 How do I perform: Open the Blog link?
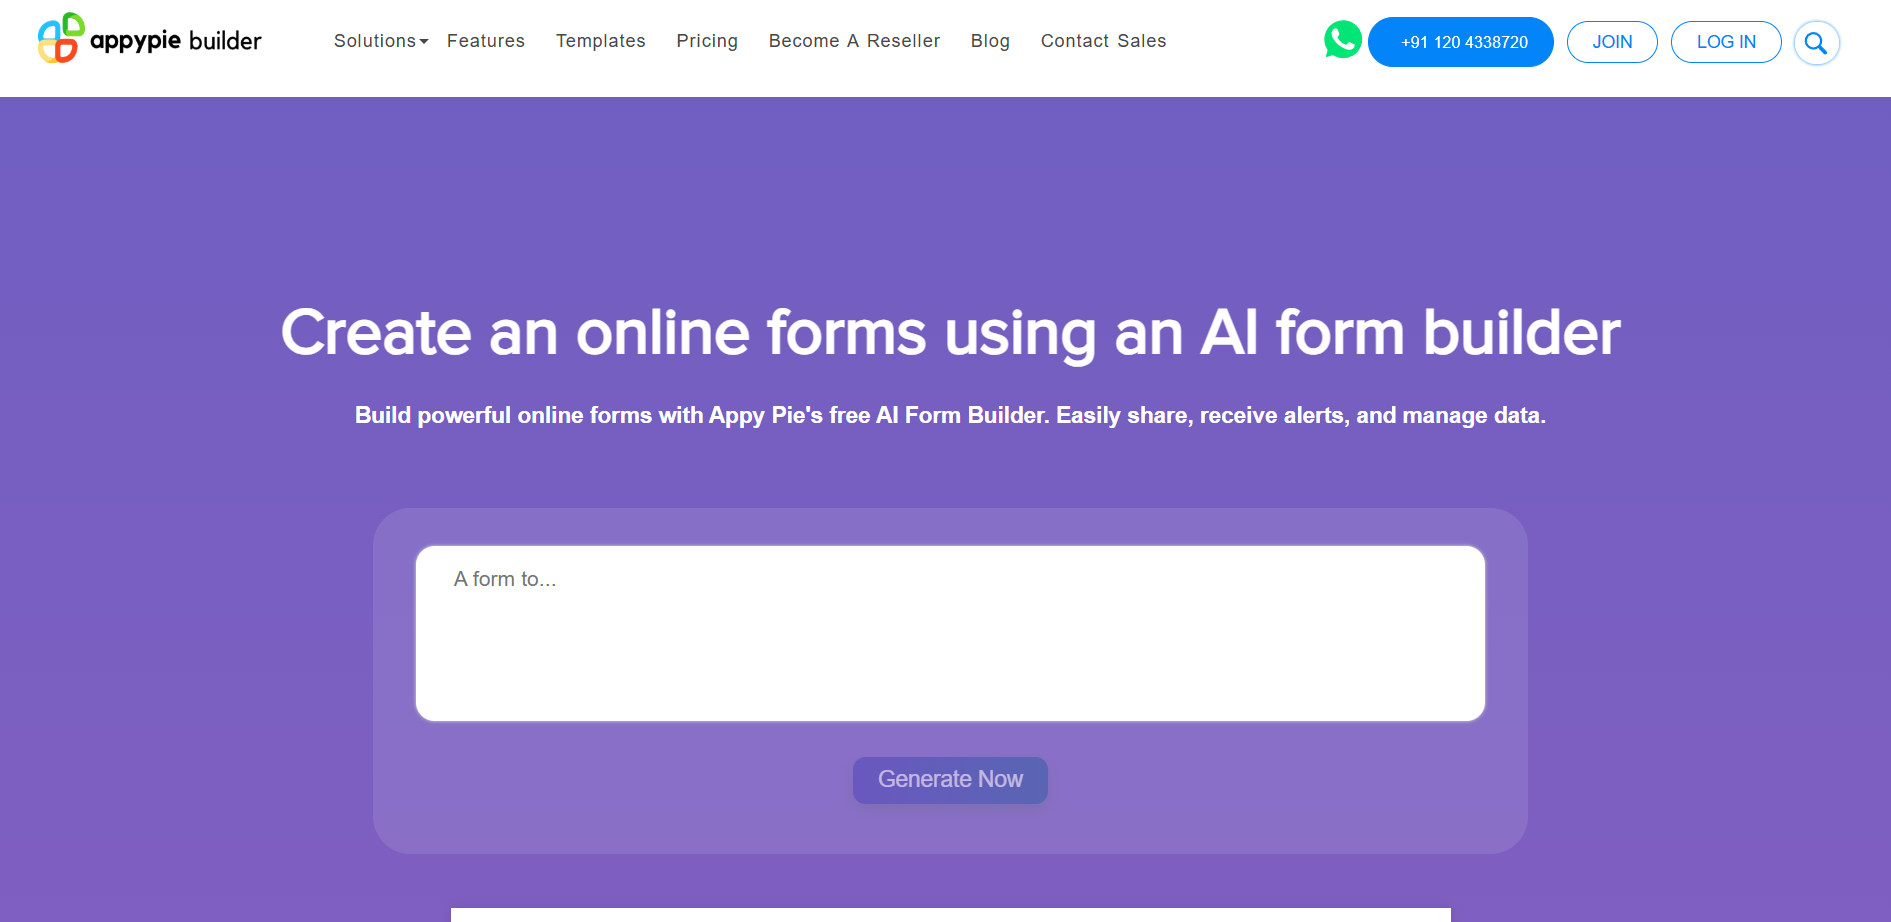coord(989,41)
